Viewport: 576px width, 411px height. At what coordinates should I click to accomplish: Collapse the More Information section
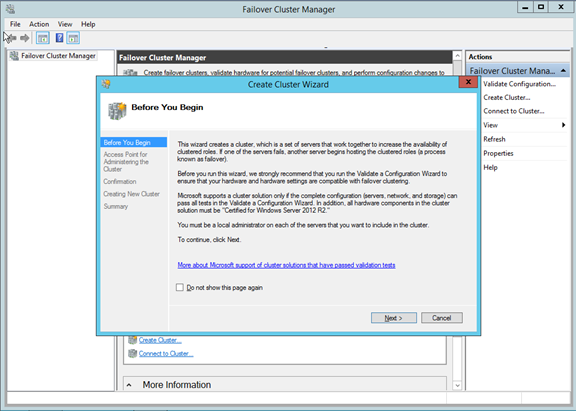[x=129, y=385]
